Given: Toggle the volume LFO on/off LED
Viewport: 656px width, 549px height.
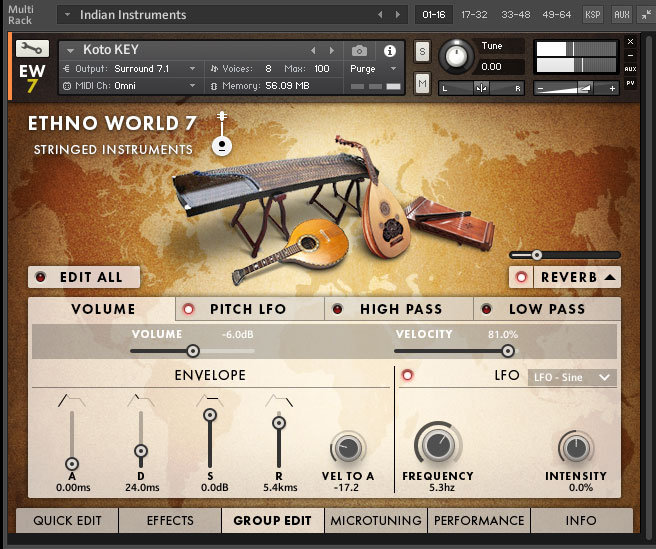Looking at the screenshot, I should (x=407, y=375).
